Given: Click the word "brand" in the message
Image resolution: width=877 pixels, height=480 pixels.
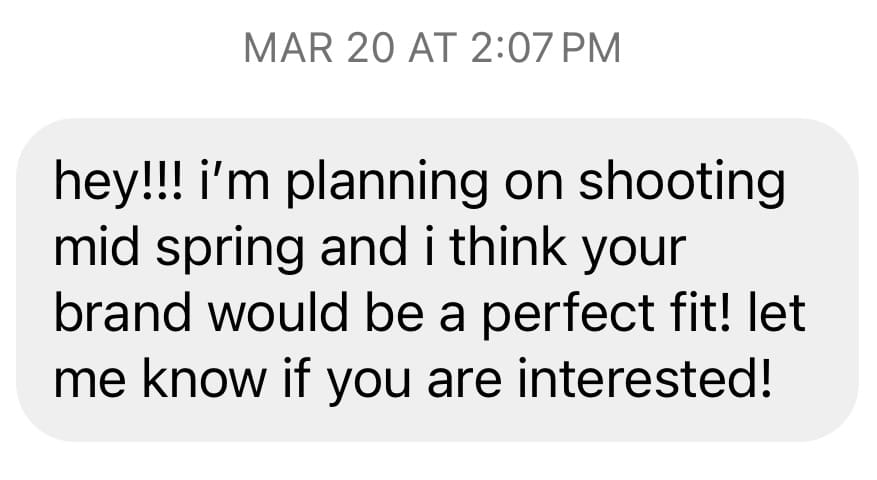Looking at the screenshot, I should (x=122, y=312).
